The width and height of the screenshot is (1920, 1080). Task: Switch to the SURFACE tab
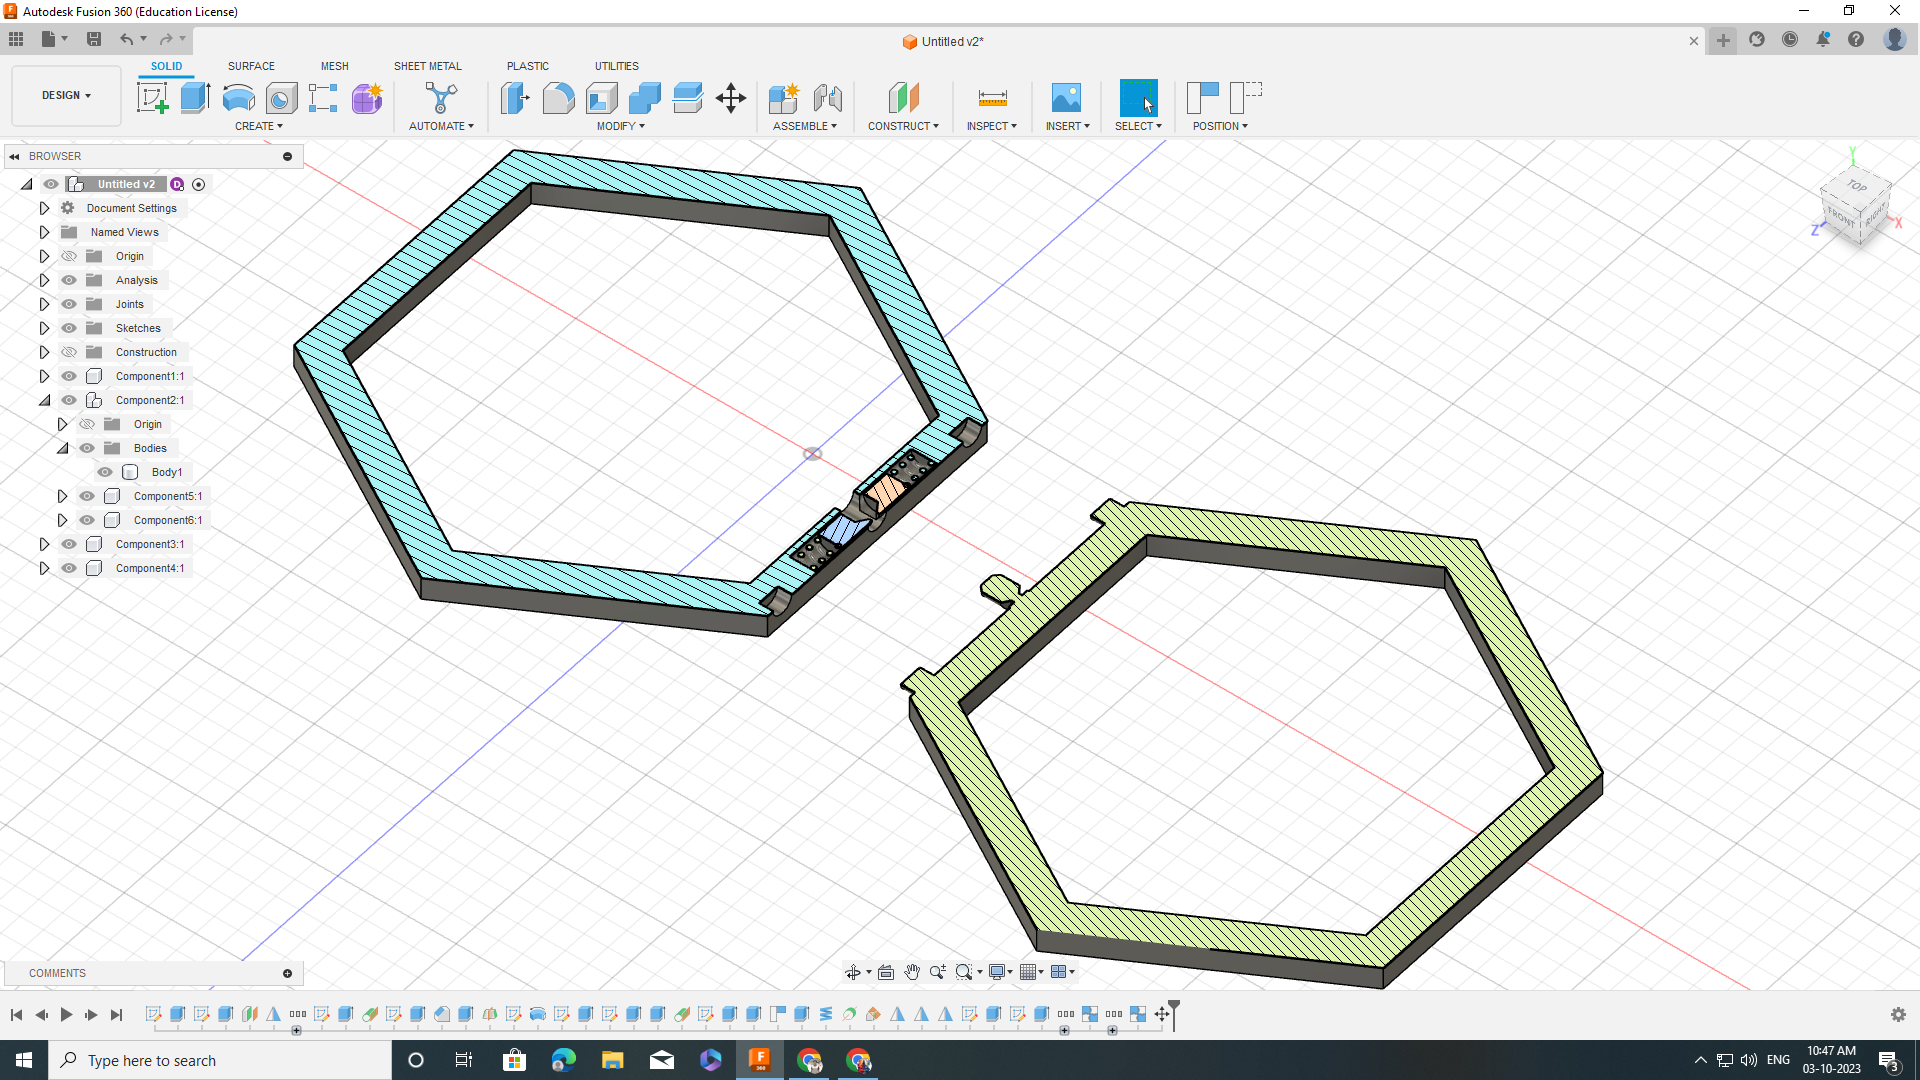tap(251, 66)
